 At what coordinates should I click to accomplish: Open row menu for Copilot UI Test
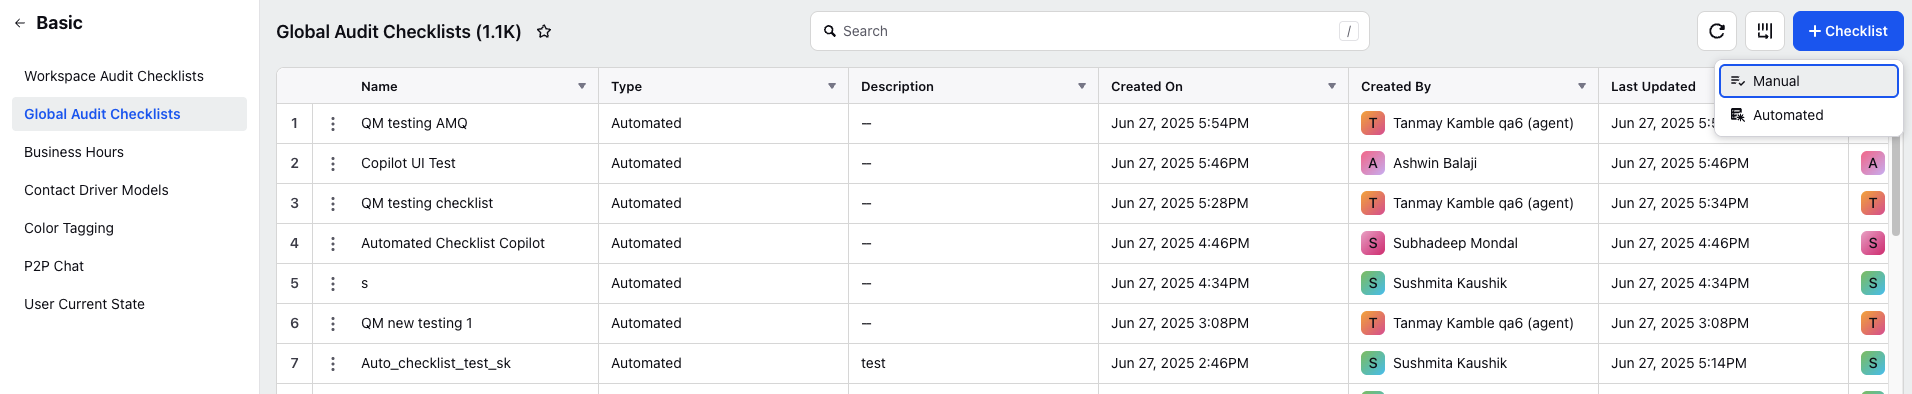[x=333, y=164]
